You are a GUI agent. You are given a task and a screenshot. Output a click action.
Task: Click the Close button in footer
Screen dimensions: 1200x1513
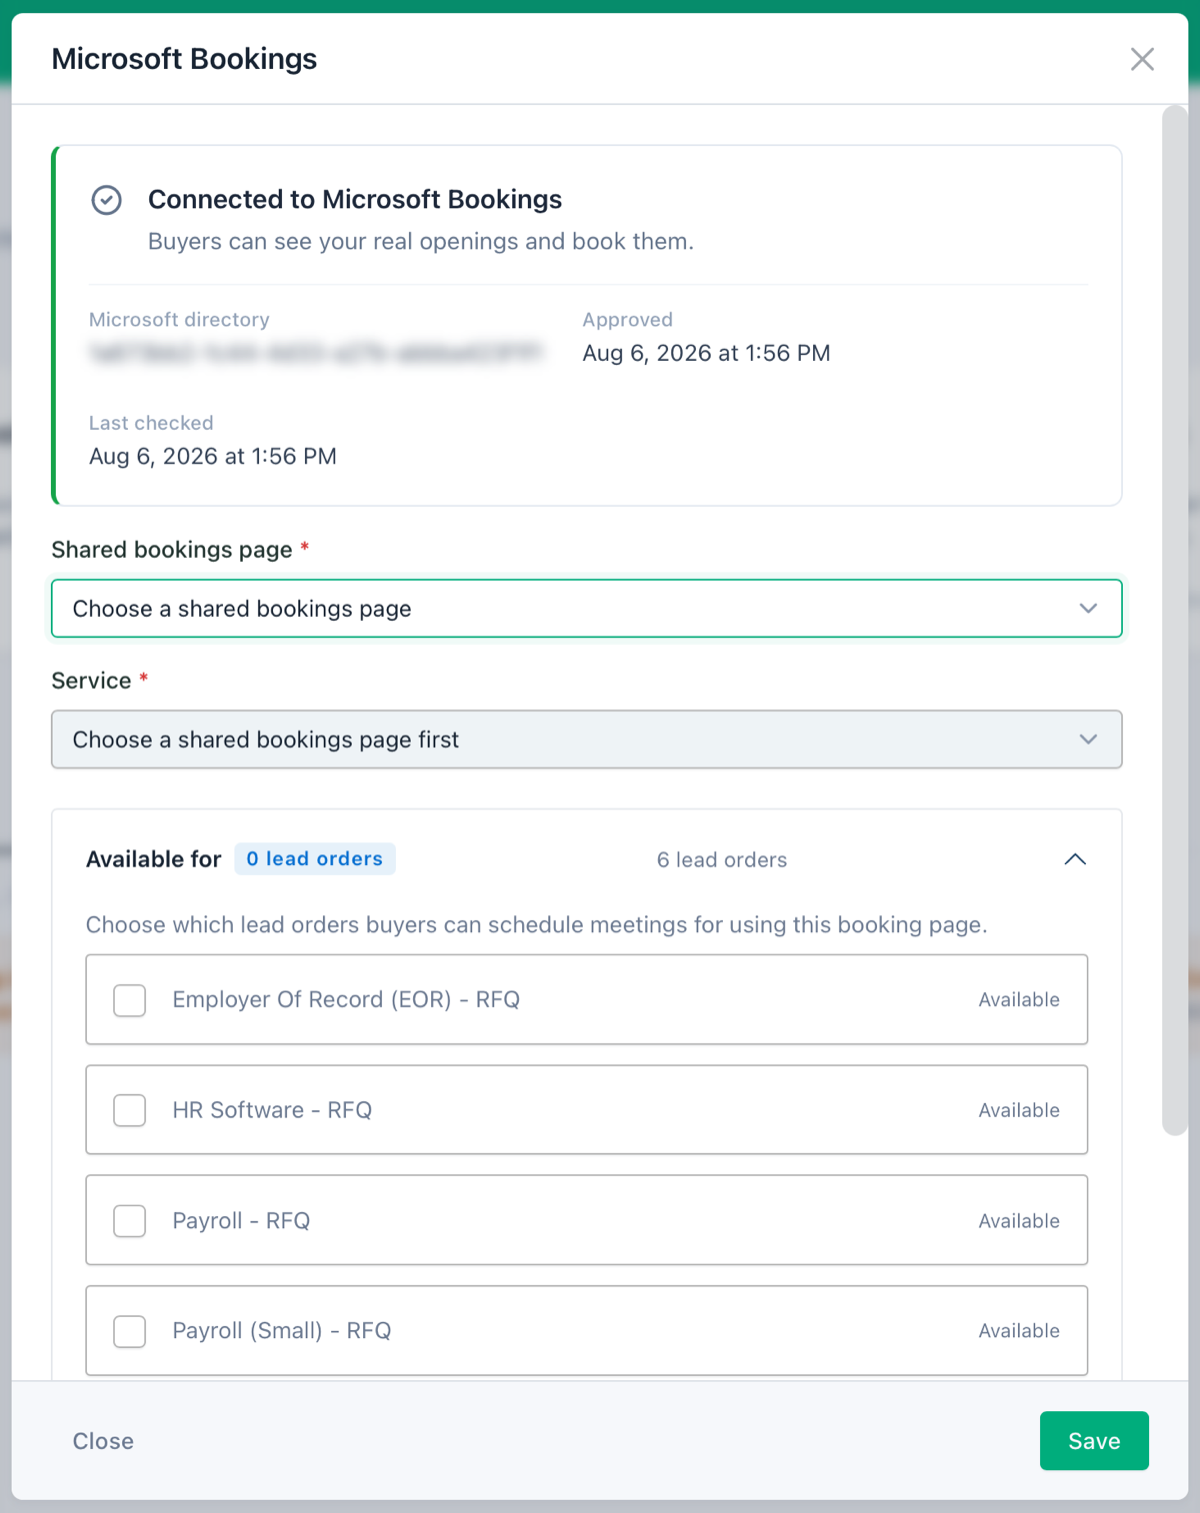(103, 1441)
